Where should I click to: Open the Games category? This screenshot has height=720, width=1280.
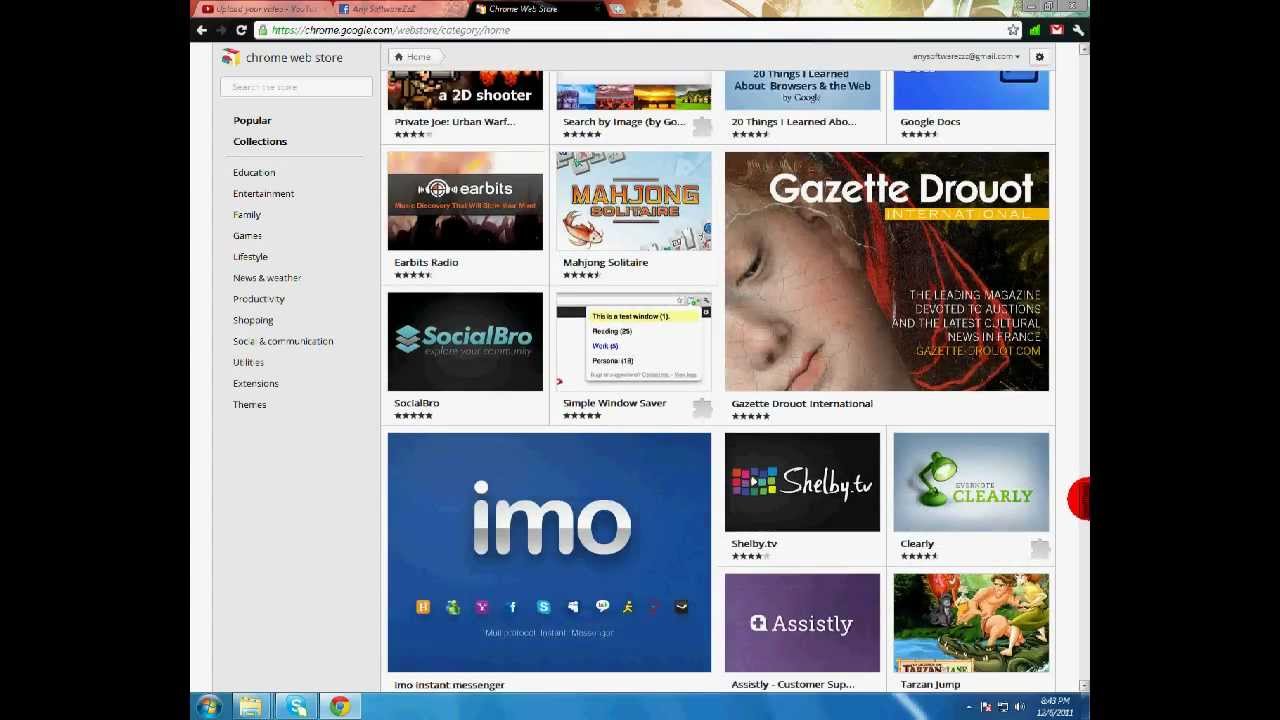247,236
